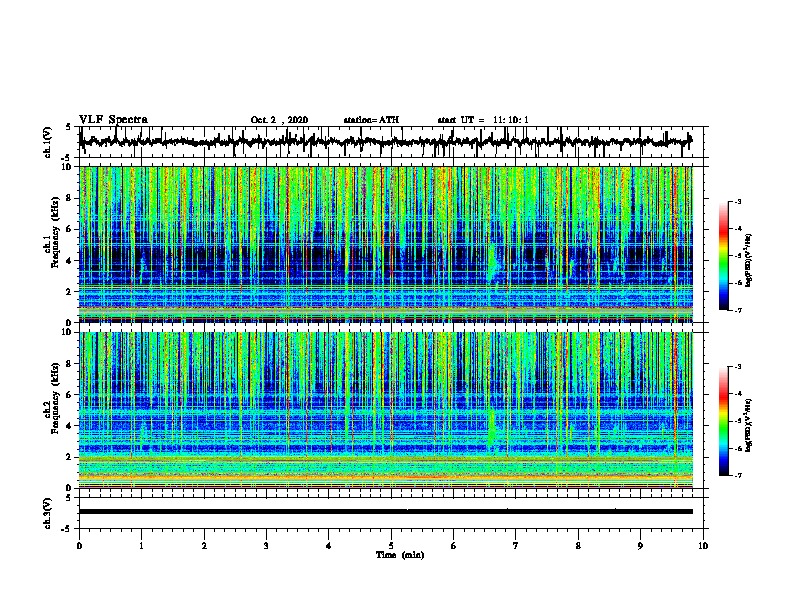Screen dimensions: 792x612
Task: Click the 'VLF Spectra' title text
Action: [x=113, y=120]
